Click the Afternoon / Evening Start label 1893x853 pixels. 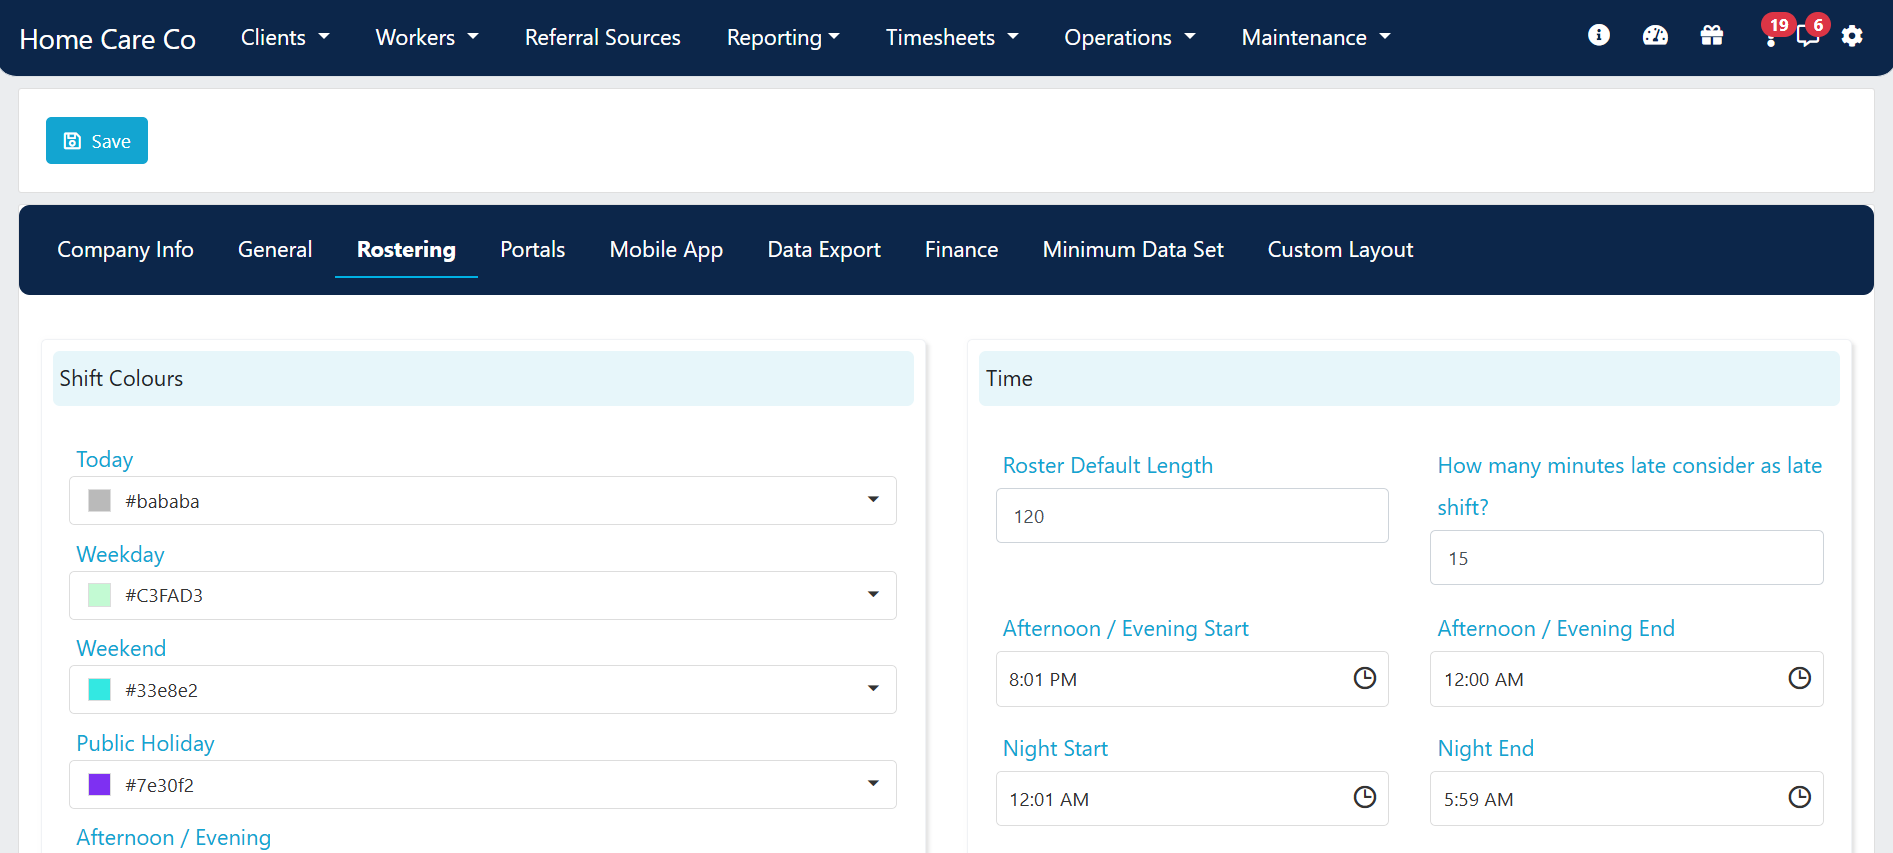coord(1125,628)
